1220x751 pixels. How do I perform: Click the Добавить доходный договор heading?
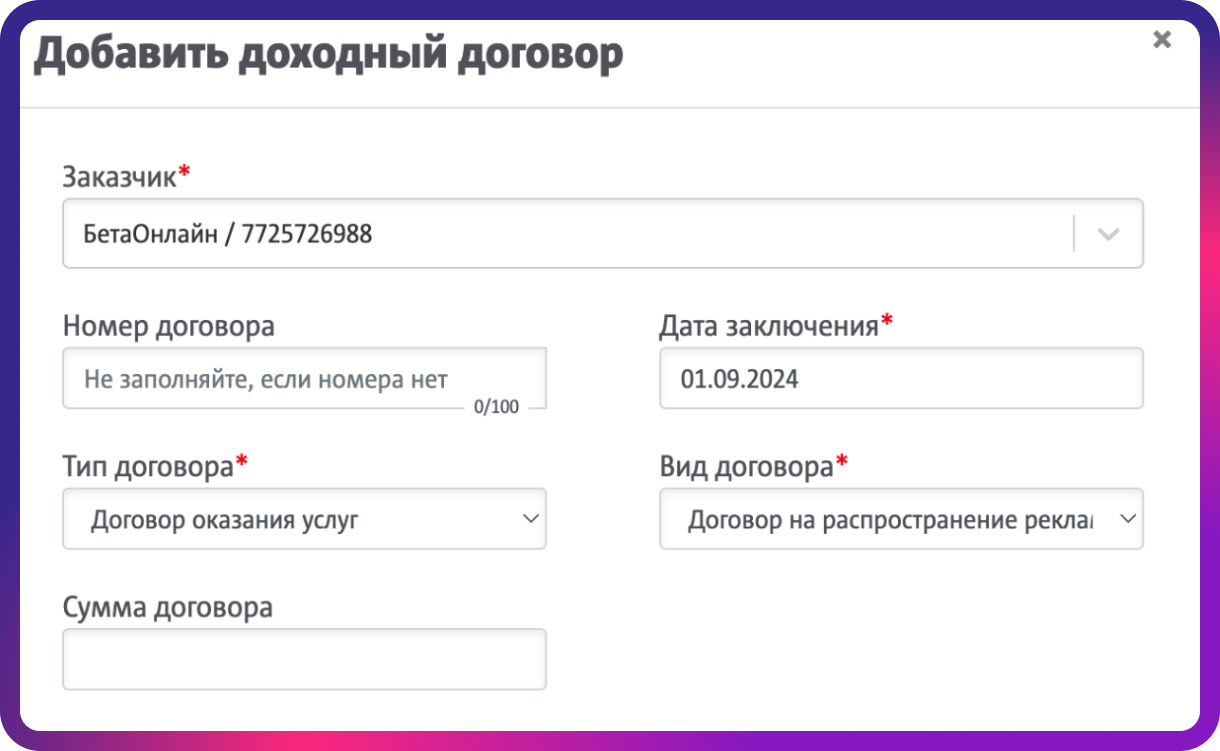(x=329, y=54)
